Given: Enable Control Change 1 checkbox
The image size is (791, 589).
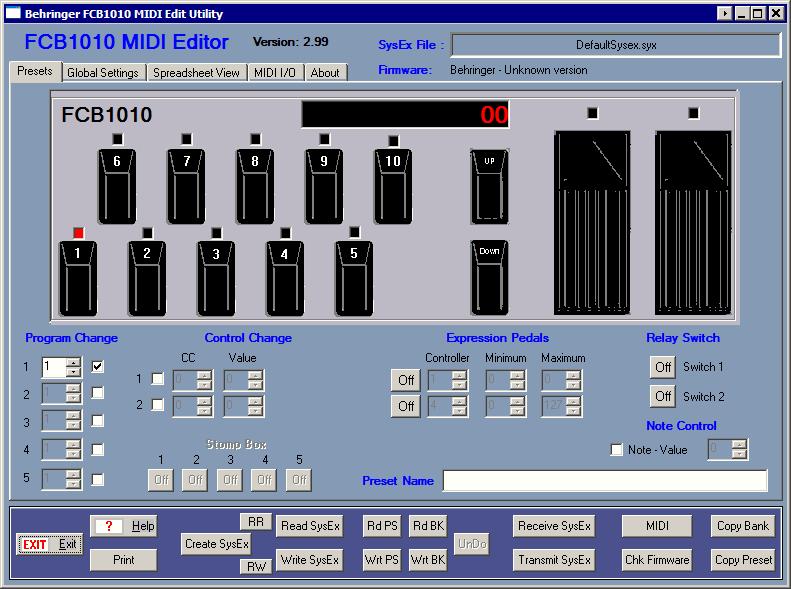Looking at the screenshot, I should pyautogui.click(x=158, y=379).
